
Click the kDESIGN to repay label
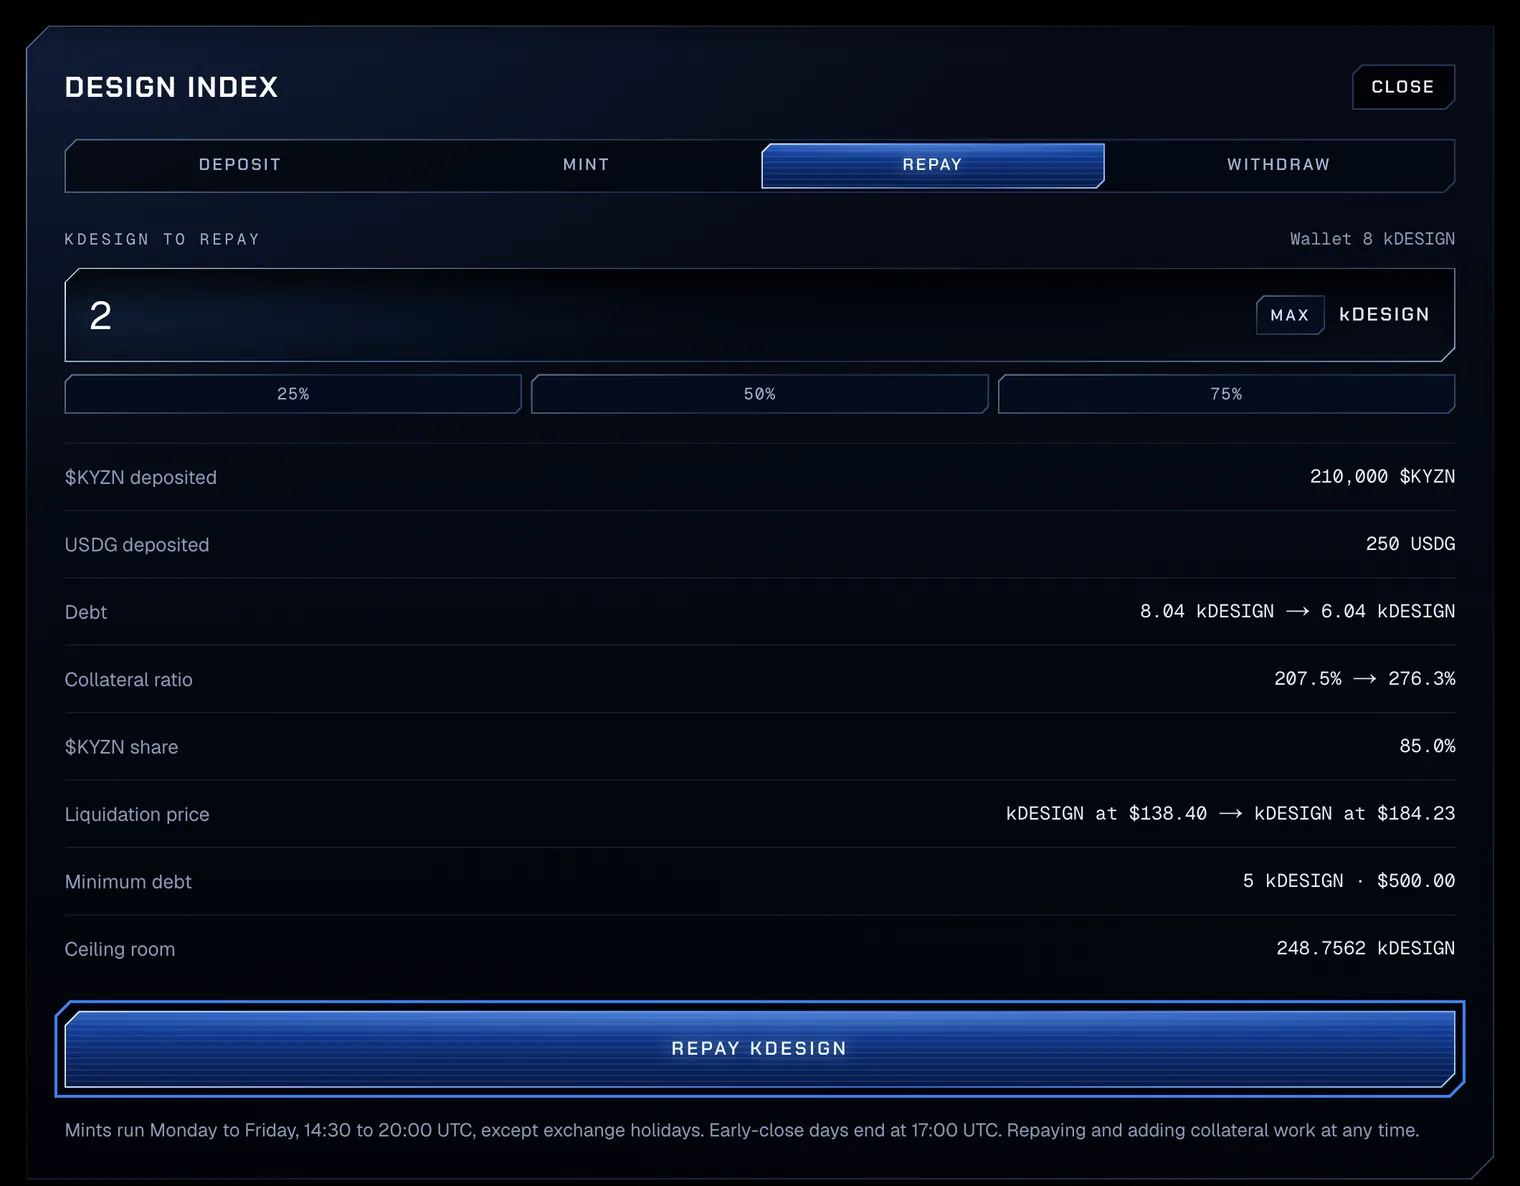(162, 240)
